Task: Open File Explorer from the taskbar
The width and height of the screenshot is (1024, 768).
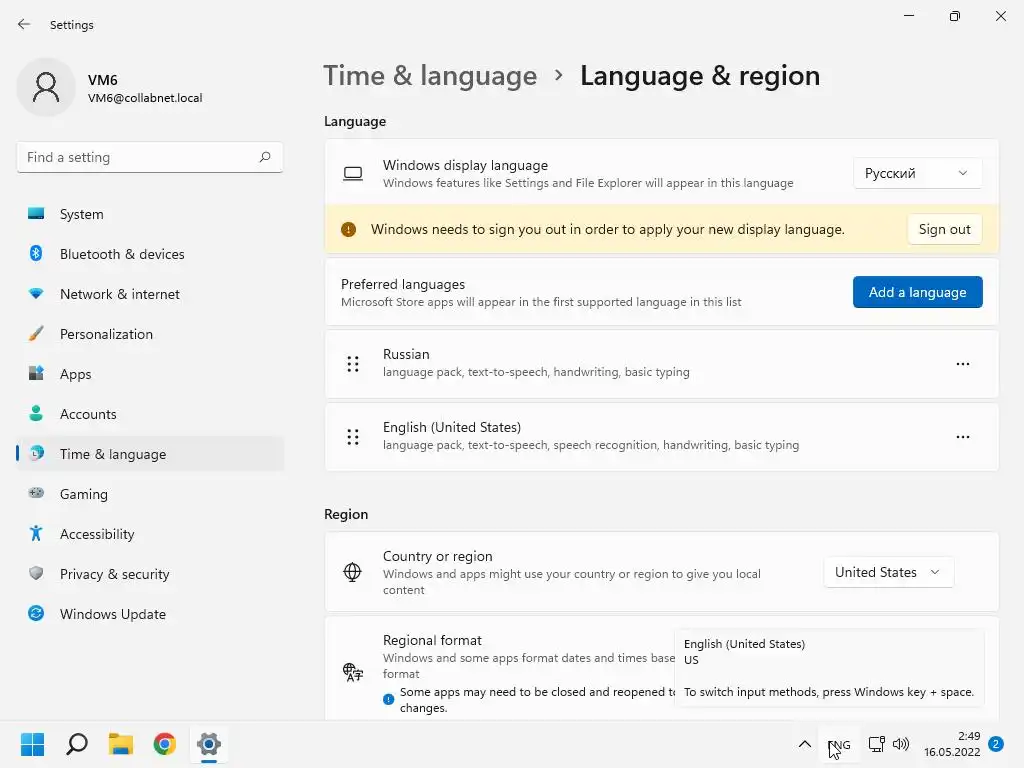Action: click(x=121, y=744)
